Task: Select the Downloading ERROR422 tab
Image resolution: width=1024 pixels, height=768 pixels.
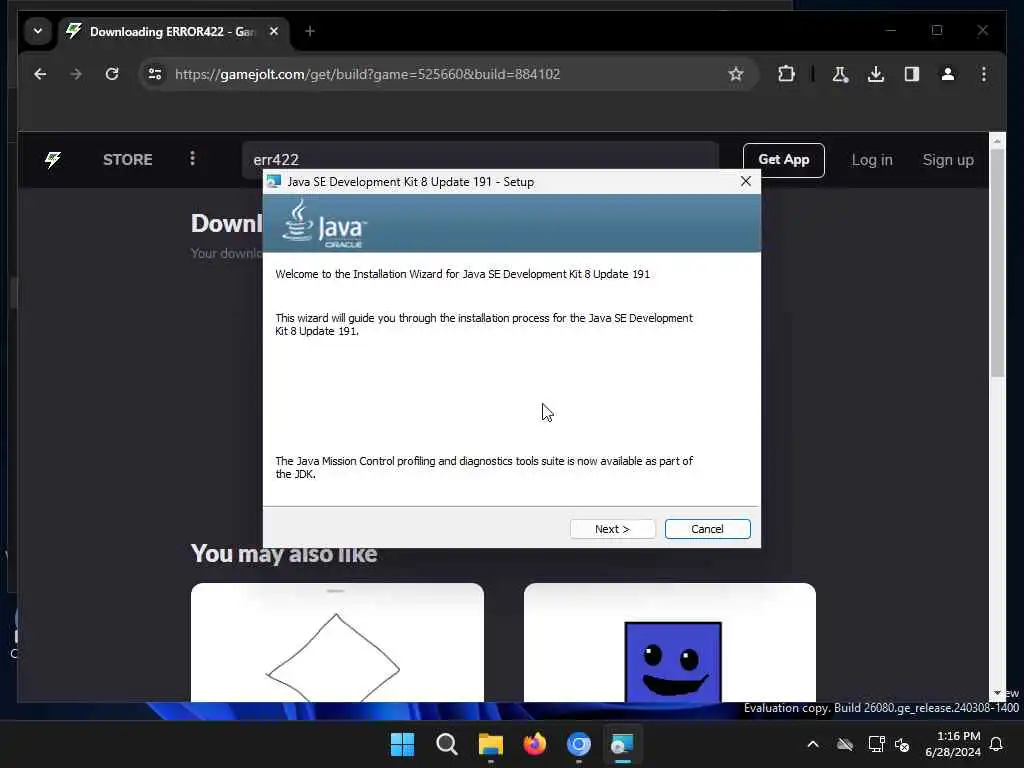Action: click(x=172, y=31)
